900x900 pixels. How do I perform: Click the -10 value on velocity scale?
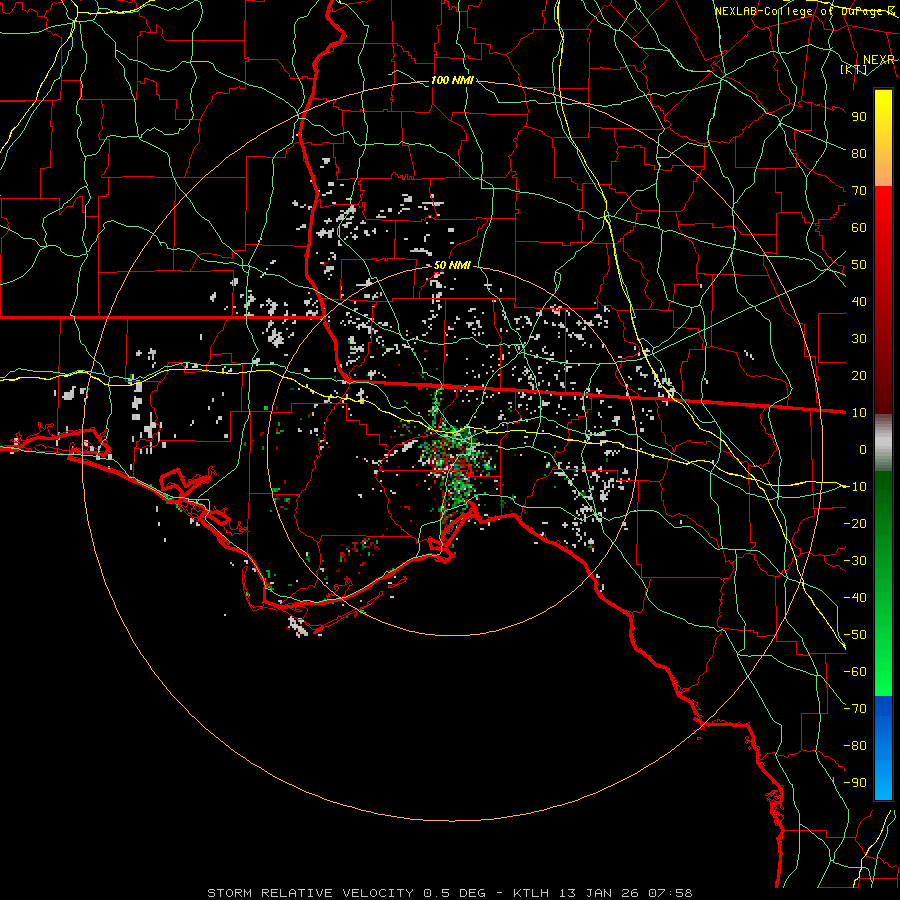click(855, 487)
